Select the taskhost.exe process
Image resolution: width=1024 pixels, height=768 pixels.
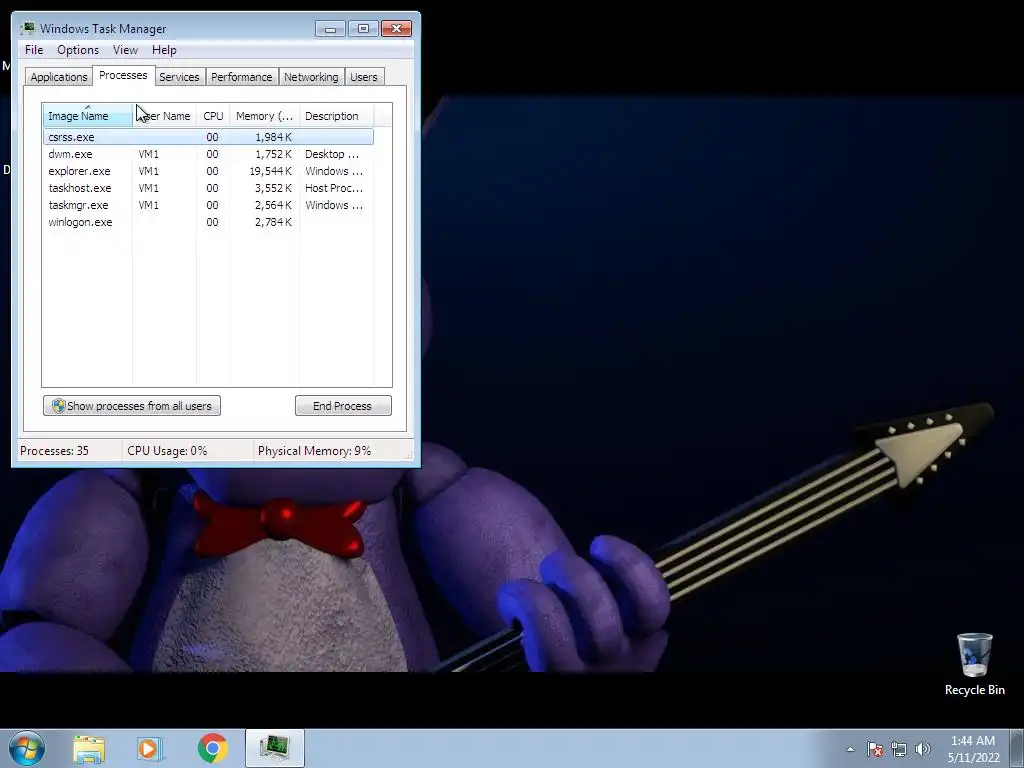208,188
